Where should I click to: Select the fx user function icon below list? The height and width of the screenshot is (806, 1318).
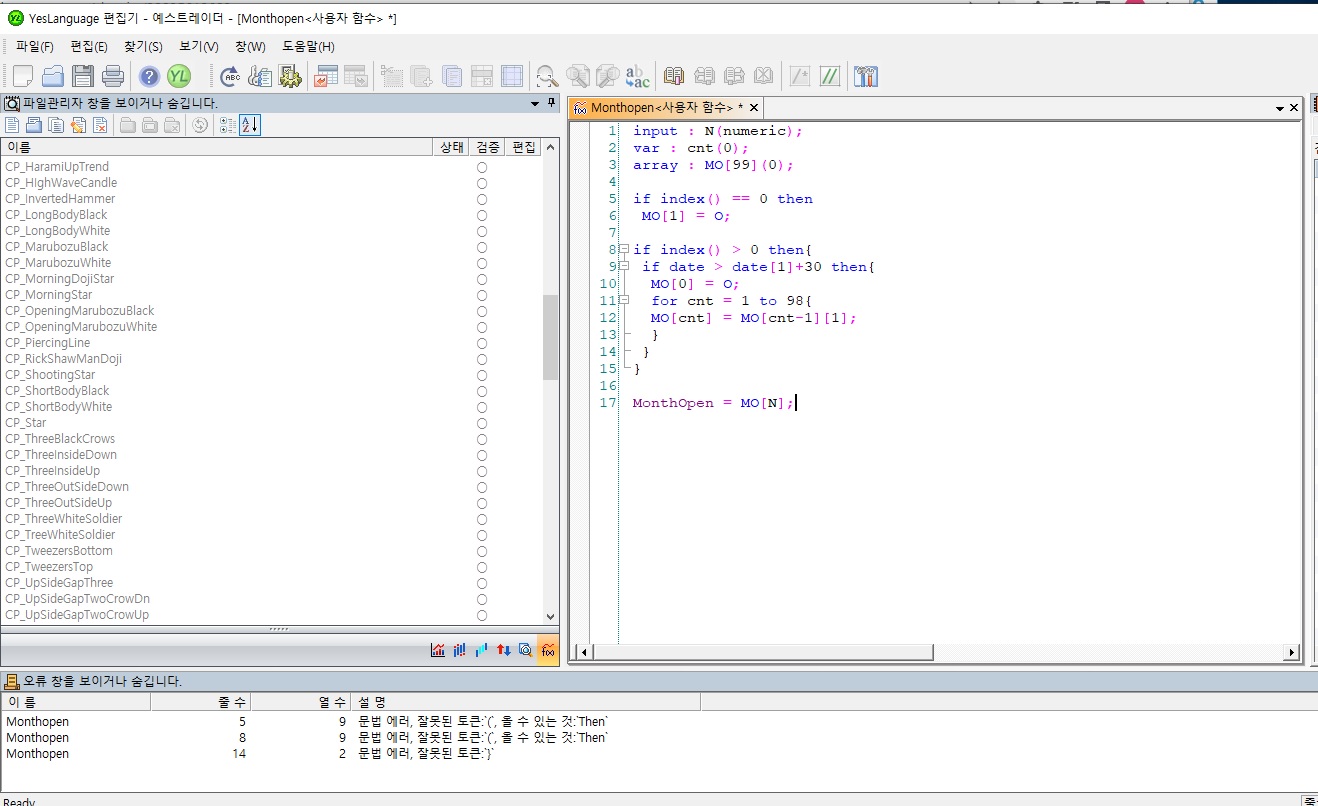(548, 650)
